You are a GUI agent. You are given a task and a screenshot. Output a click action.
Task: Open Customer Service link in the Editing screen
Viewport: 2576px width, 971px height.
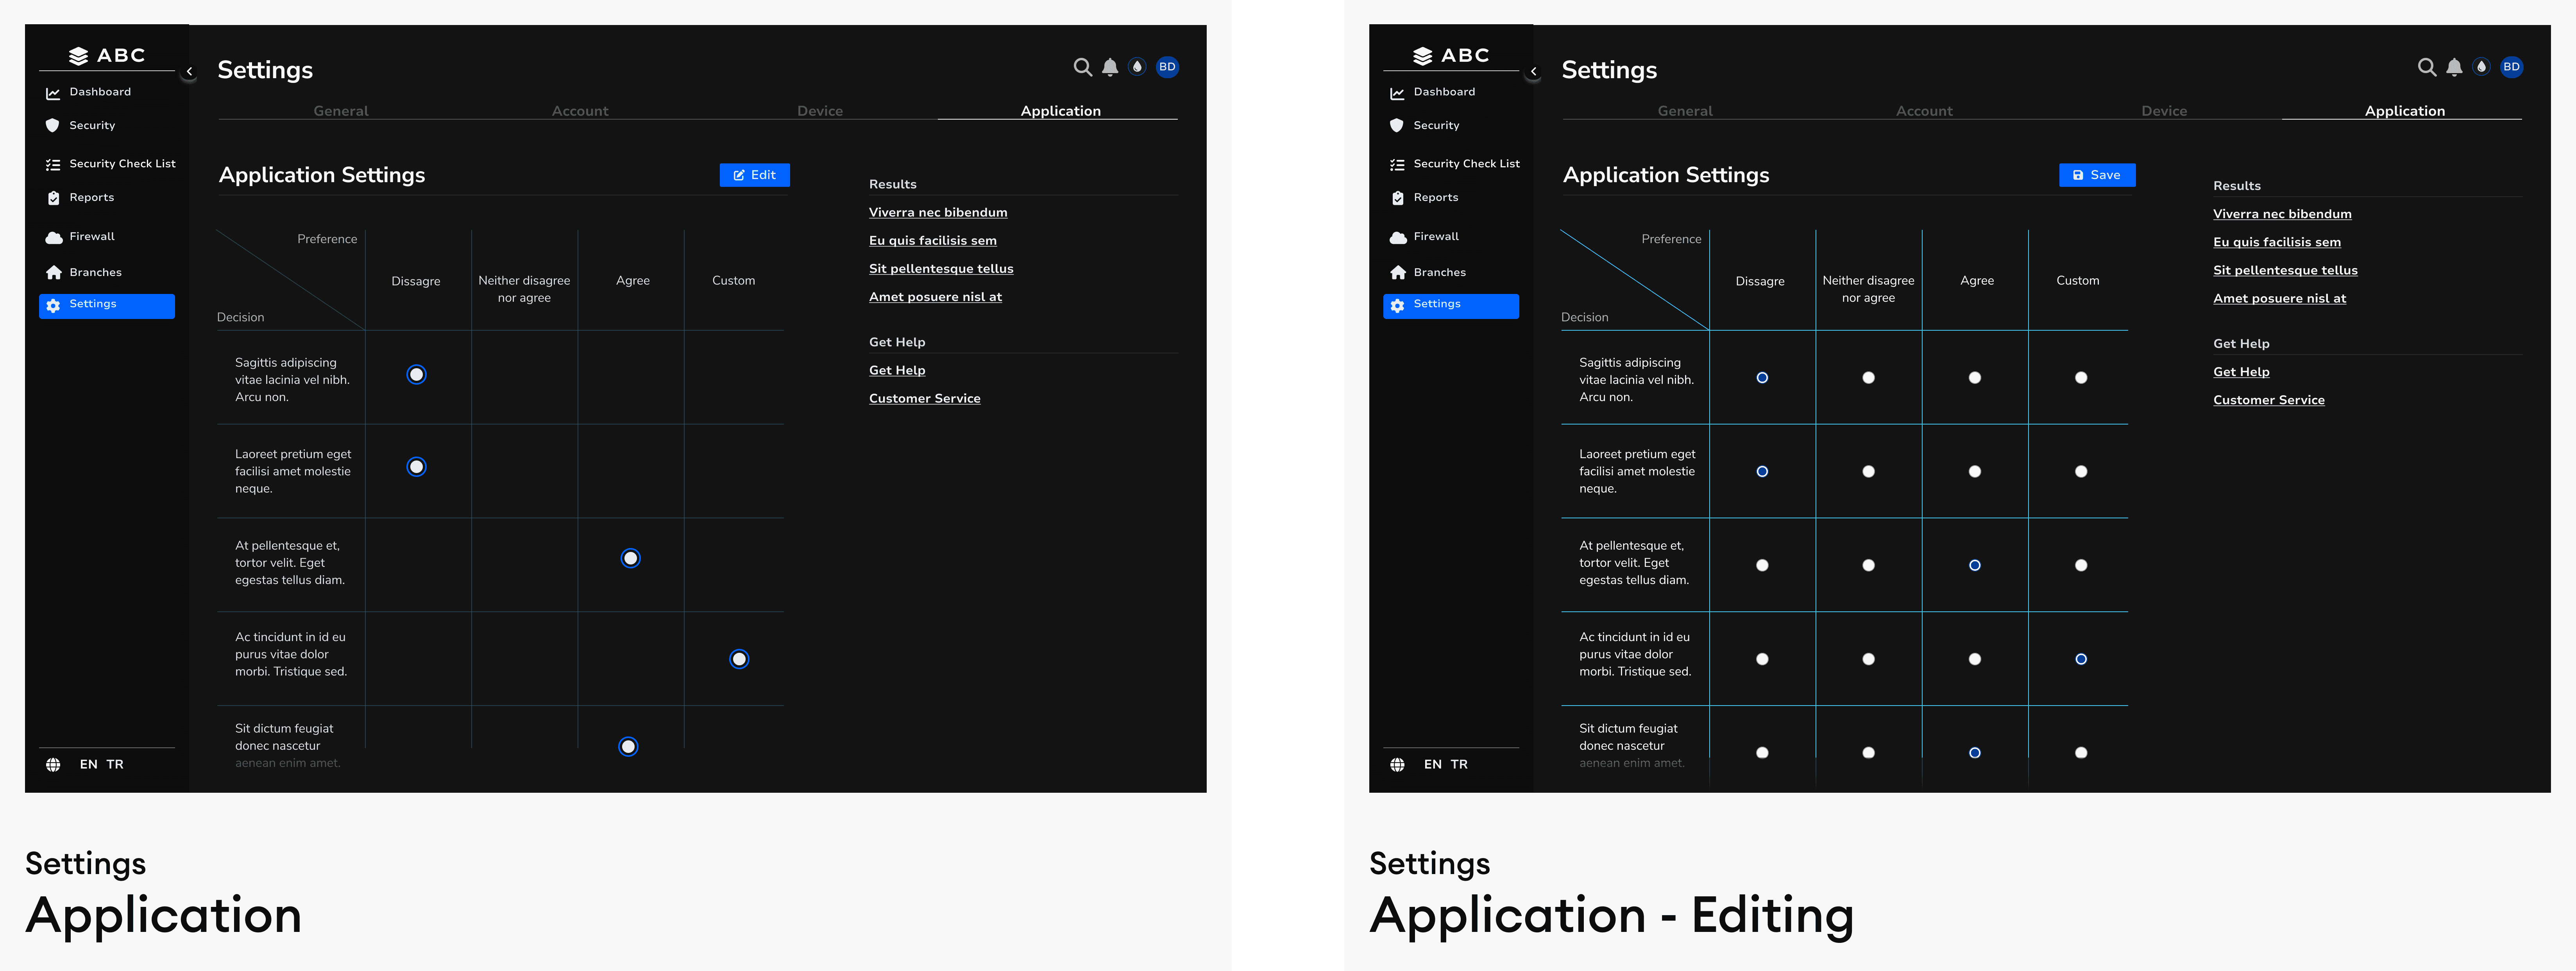[2268, 400]
